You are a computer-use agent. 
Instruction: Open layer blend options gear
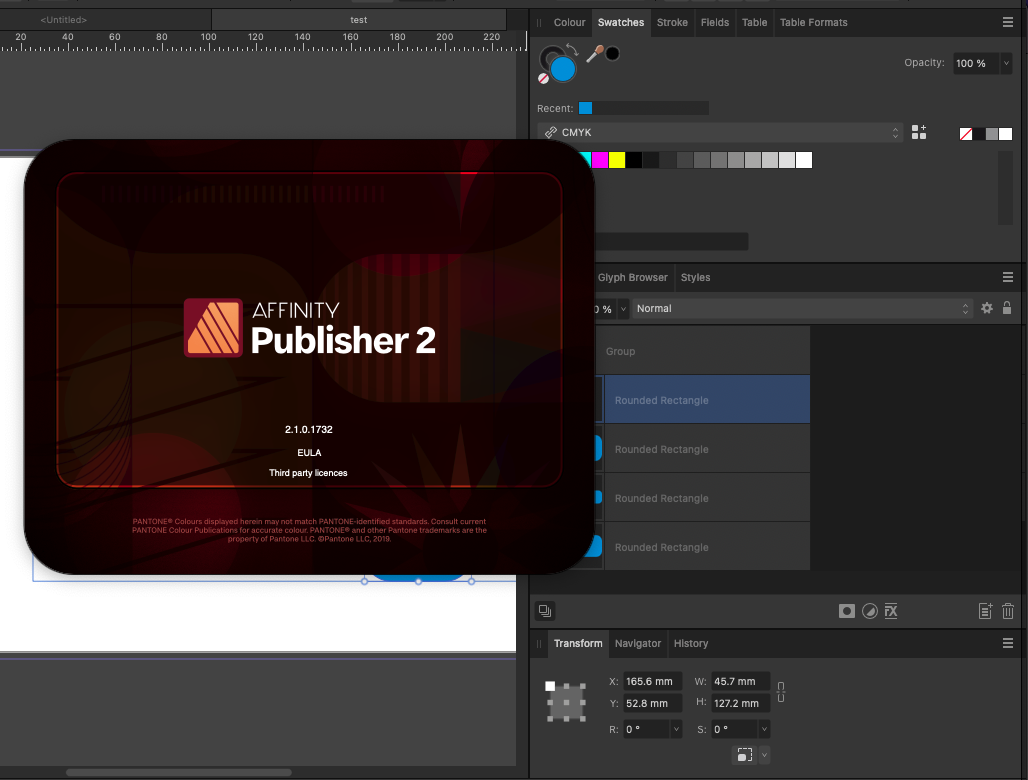click(987, 308)
